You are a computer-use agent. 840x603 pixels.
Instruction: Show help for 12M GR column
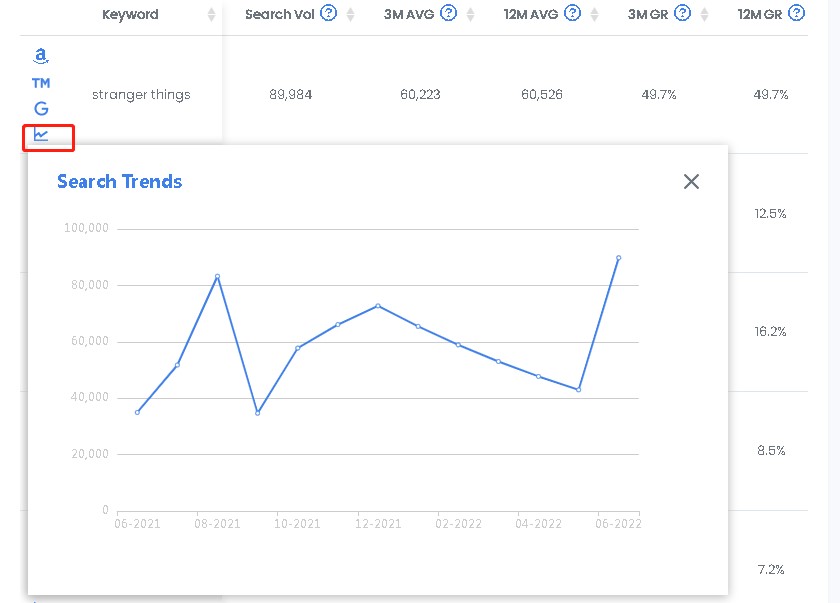click(x=797, y=13)
